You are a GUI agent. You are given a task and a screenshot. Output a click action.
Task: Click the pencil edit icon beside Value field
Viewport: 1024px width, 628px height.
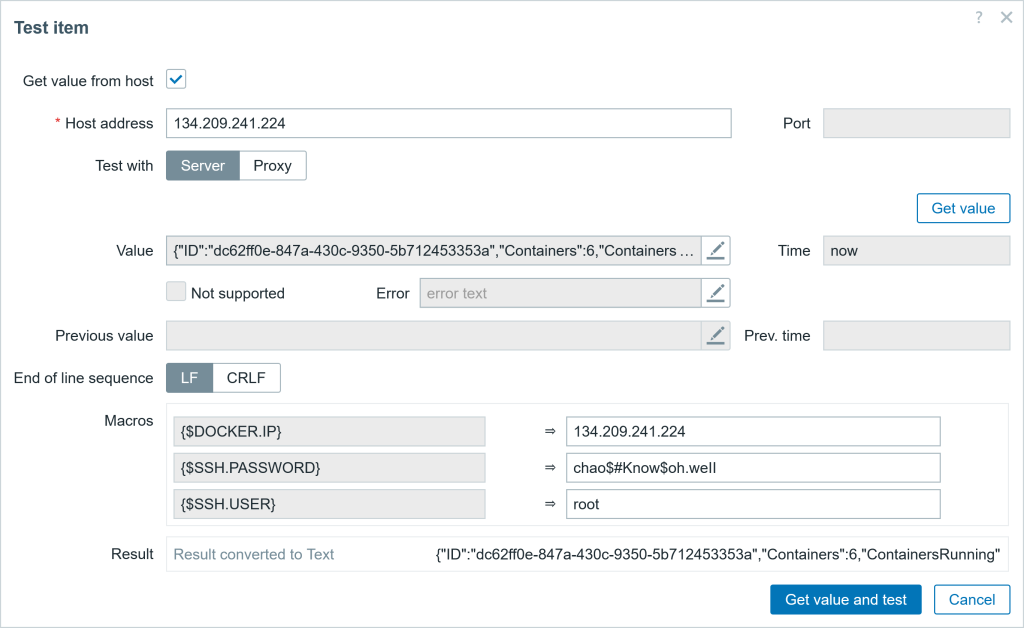tap(715, 251)
